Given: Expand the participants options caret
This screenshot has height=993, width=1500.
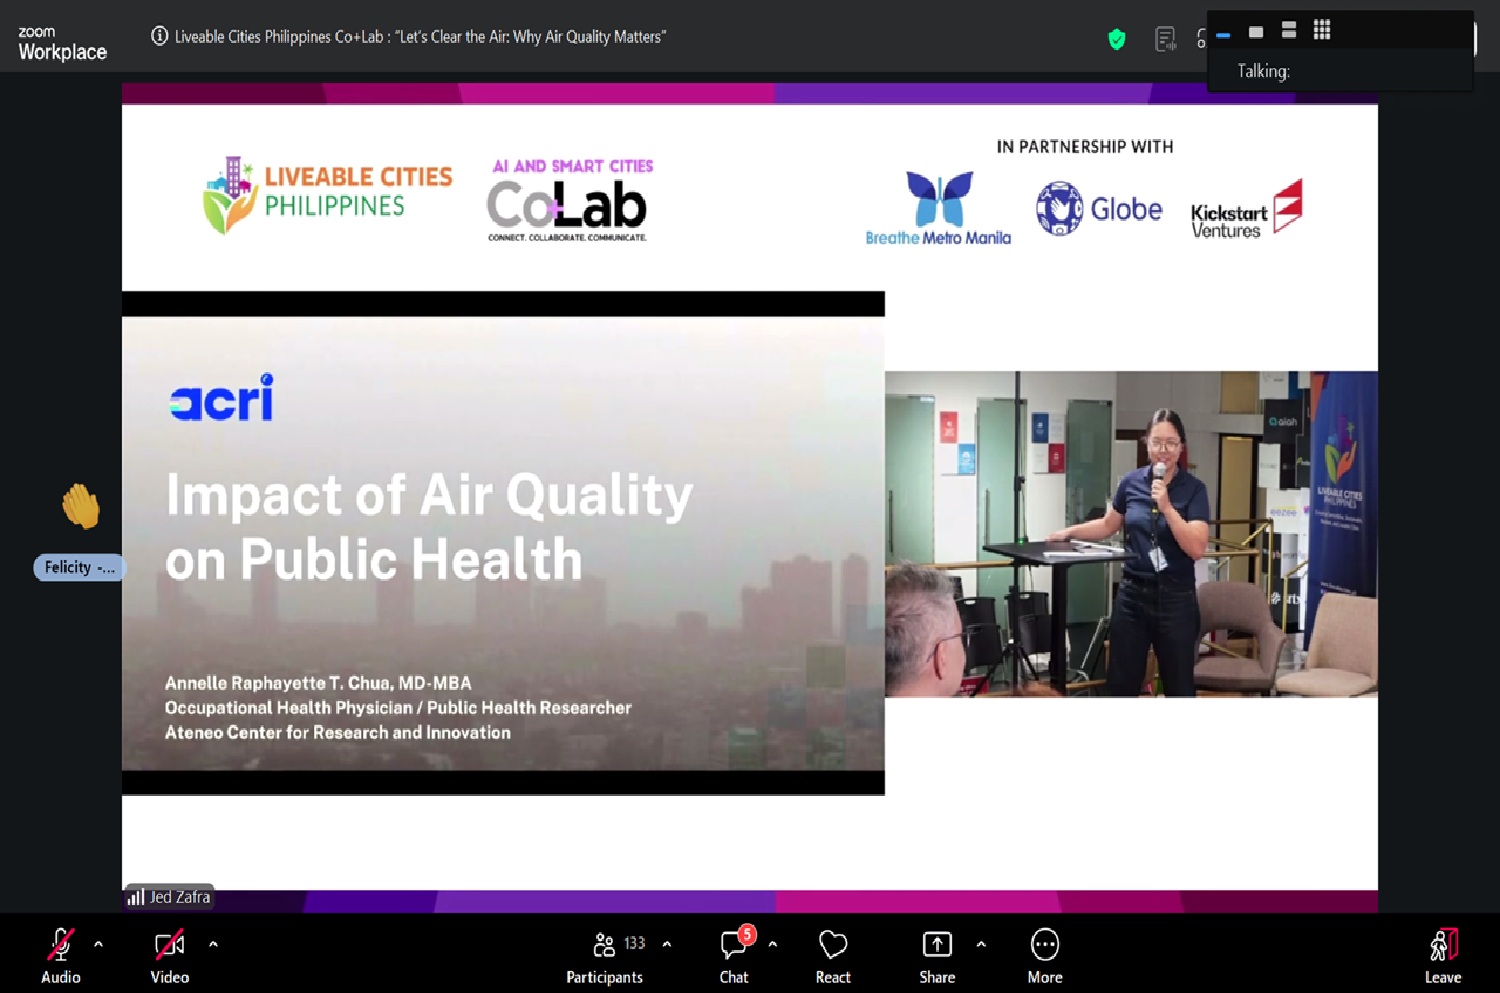Looking at the screenshot, I should pyautogui.click(x=667, y=943).
